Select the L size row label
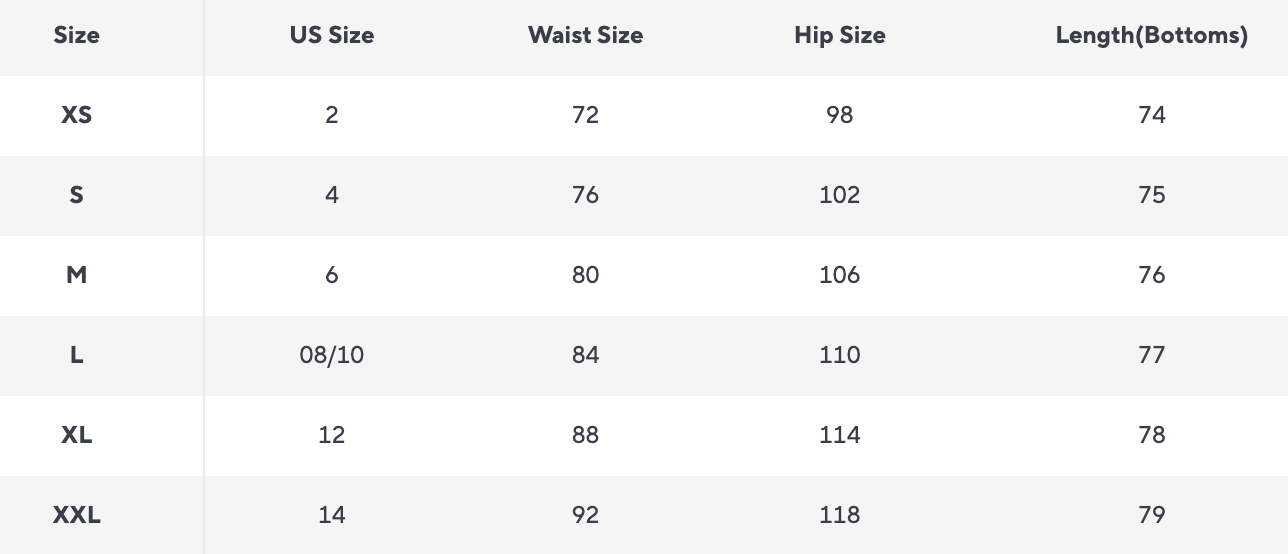Image resolution: width=1288 pixels, height=554 pixels. click(77, 355)
